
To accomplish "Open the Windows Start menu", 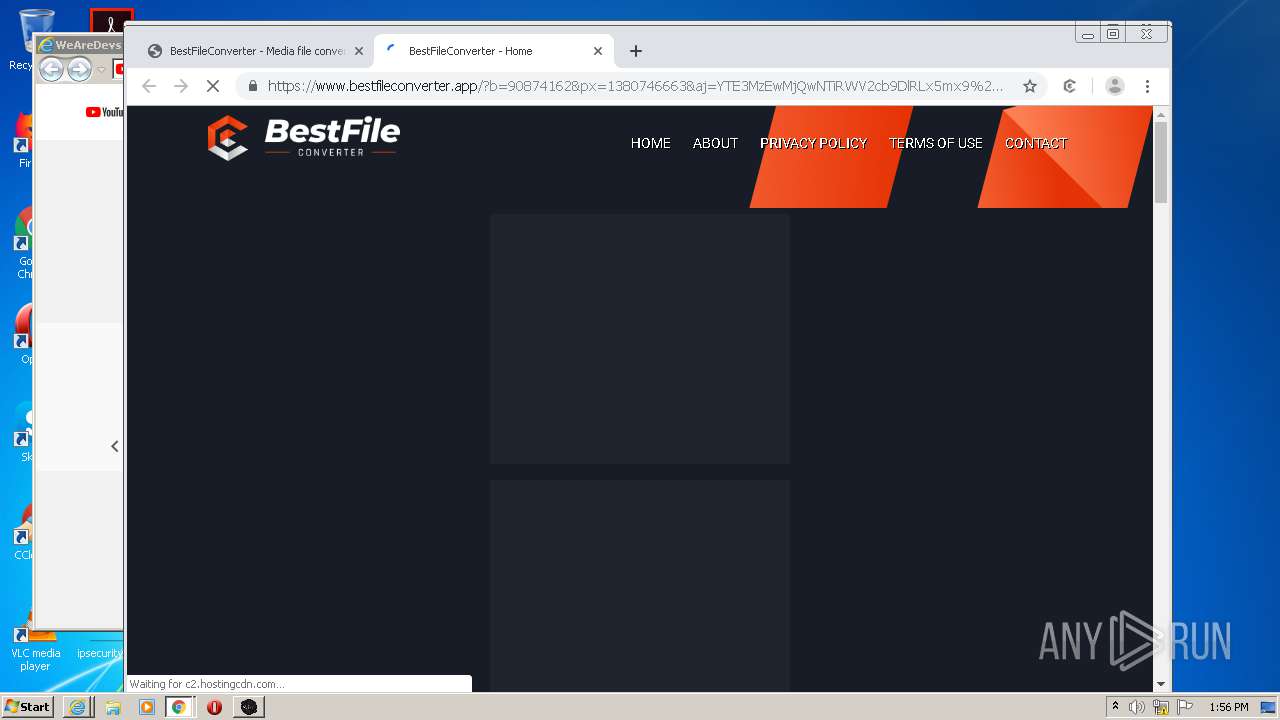I will pyautogui.click(x=28, y=706).
